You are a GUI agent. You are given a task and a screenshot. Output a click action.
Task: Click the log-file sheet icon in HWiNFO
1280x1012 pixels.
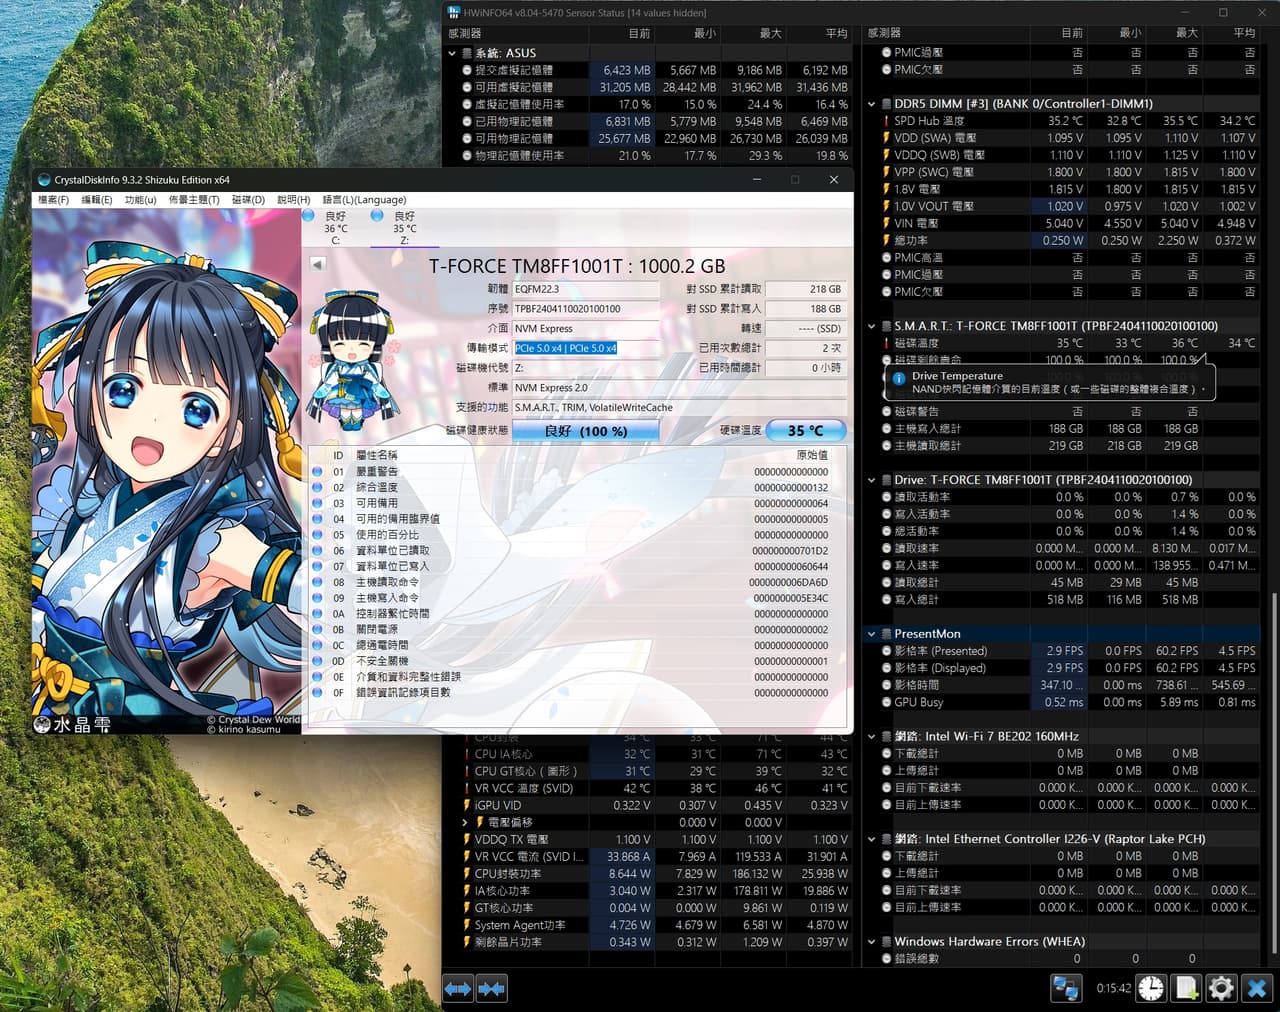[1187, 988]
